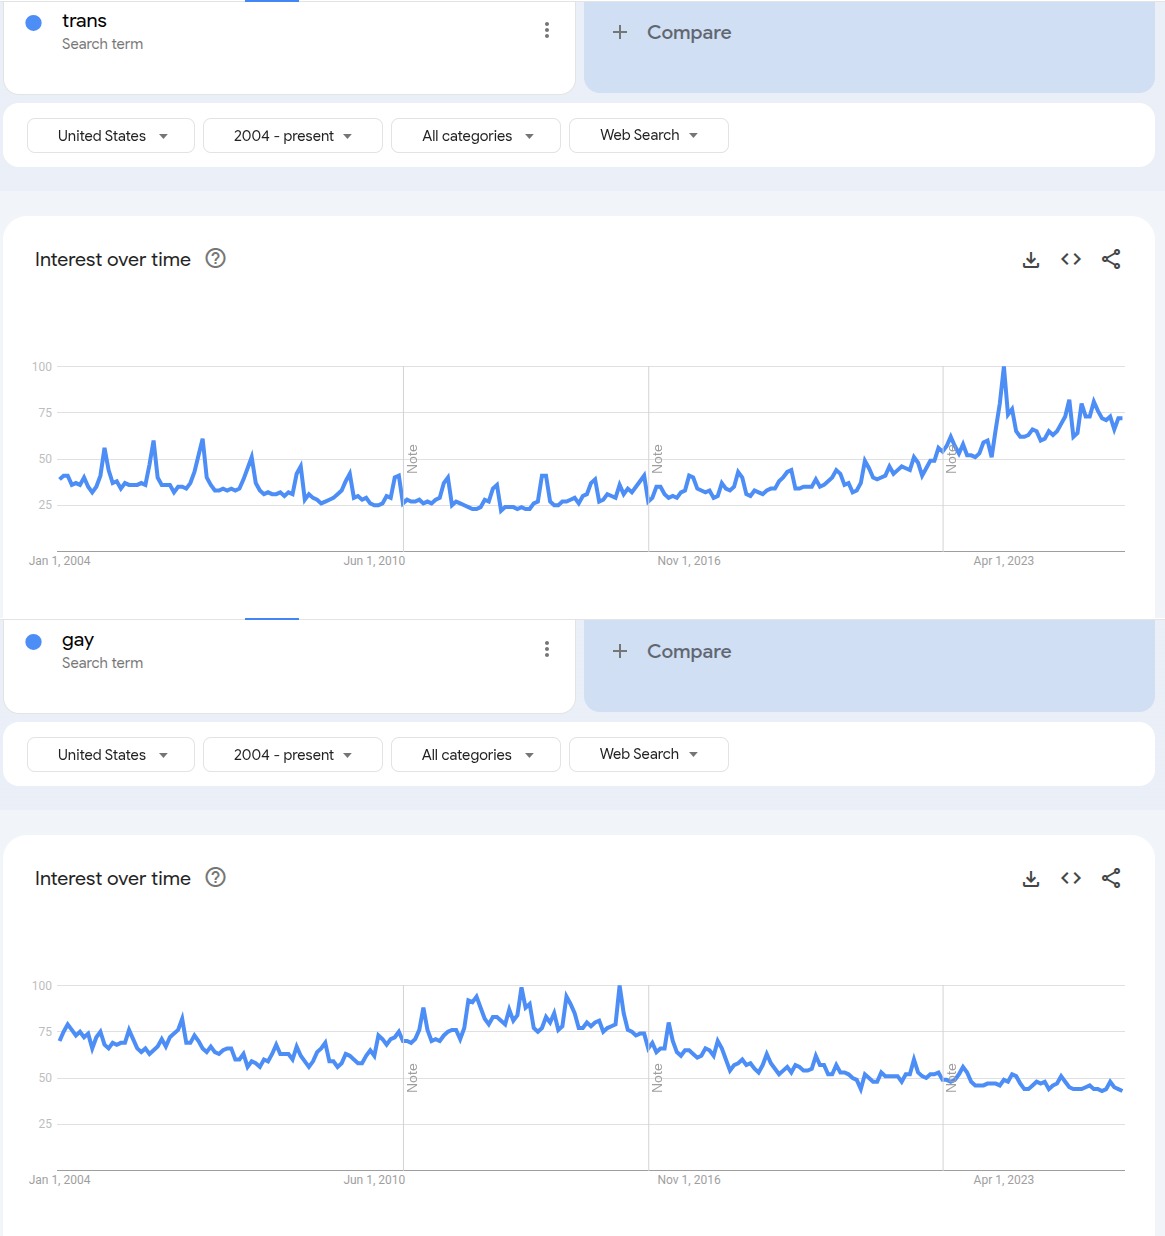Click help icon beside bottom Interest over time
Viewport: 1165px width, 1236px height.
[215, 877]
